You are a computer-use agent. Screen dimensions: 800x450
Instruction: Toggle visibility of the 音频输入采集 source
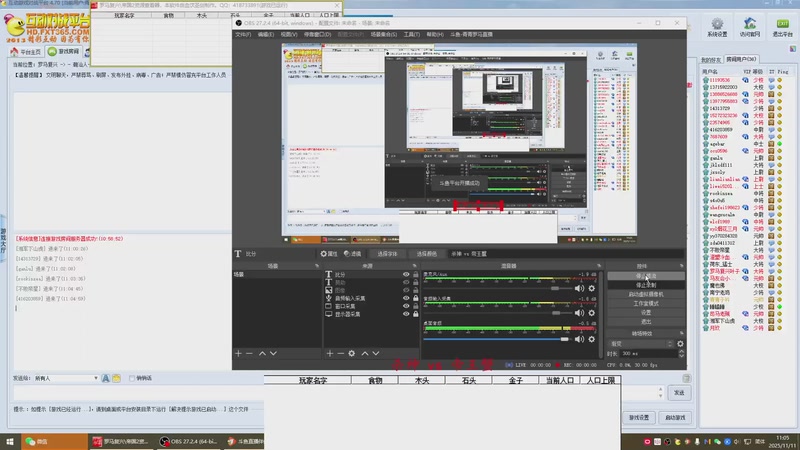click(406, 298)
